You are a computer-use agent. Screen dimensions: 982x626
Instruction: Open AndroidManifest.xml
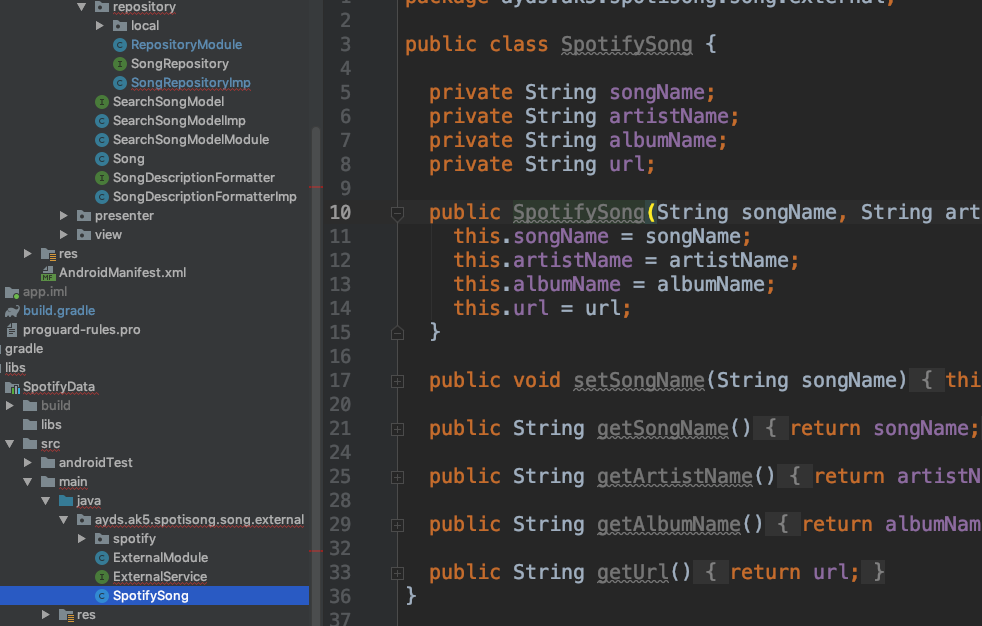pyautogui.click(x=122, y=273)
